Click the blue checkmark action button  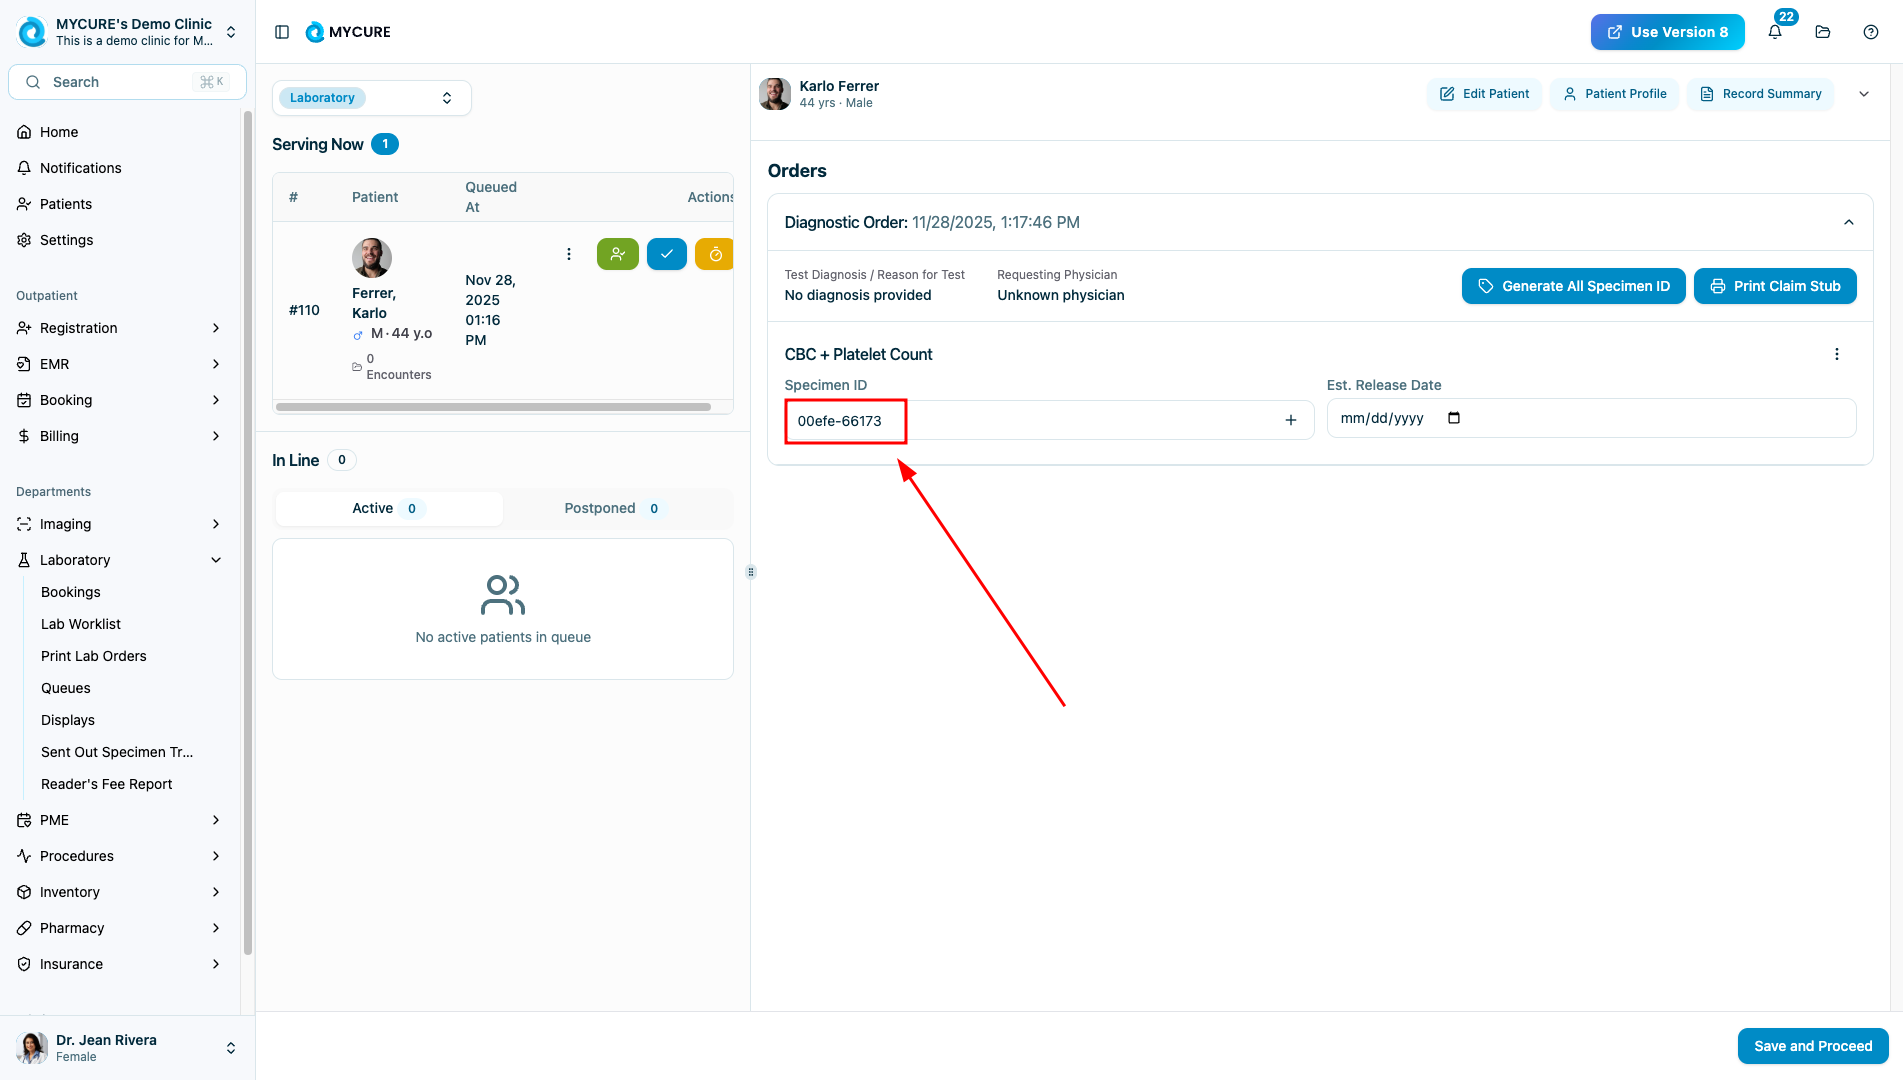(x=666, y=254)
